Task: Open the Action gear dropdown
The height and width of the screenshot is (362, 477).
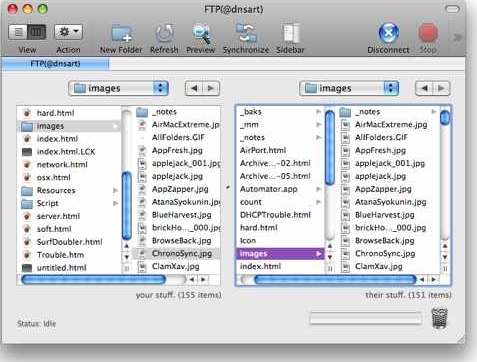Action: coord(68,32)
